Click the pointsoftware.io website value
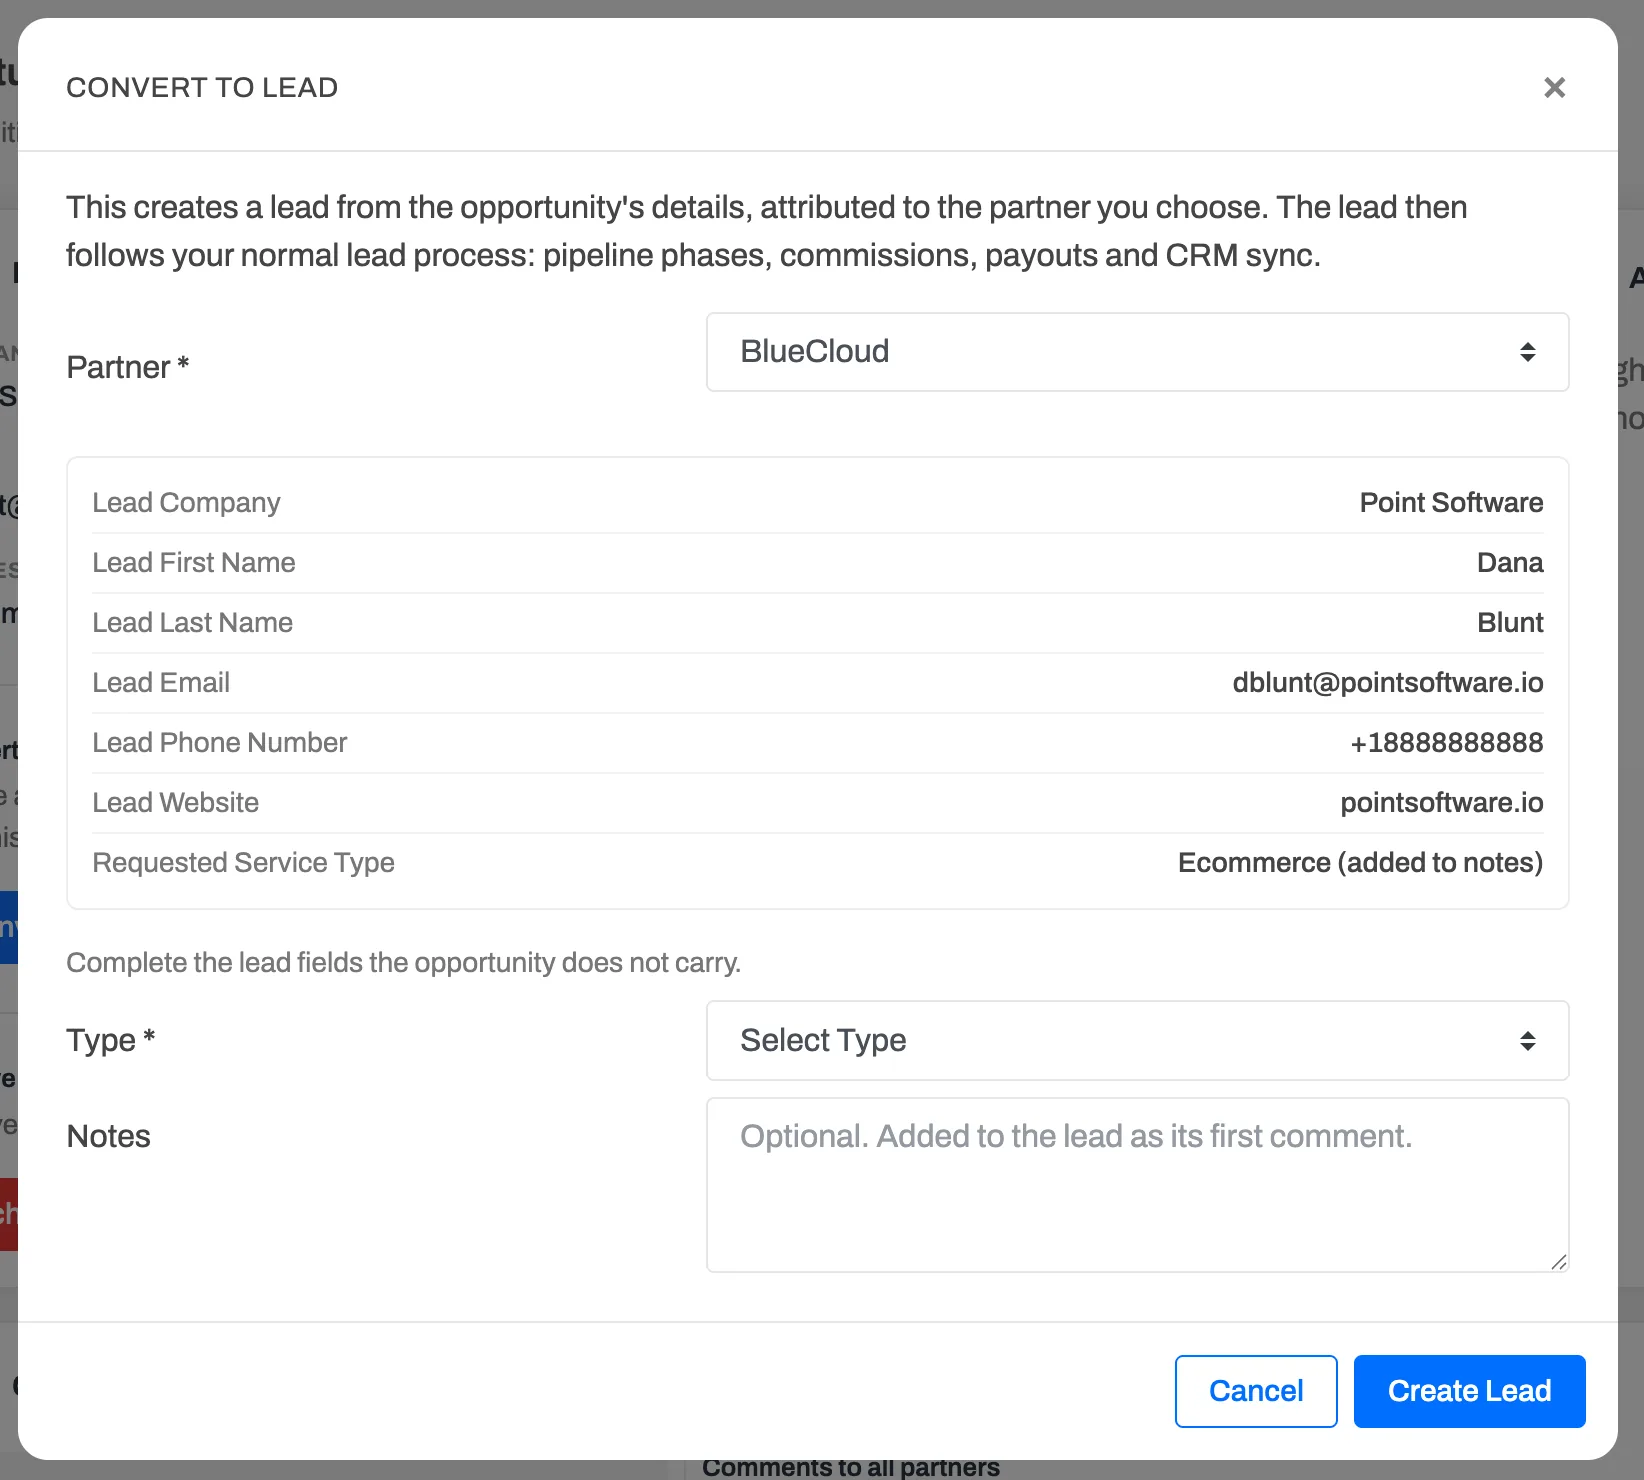 point(1442,803)
